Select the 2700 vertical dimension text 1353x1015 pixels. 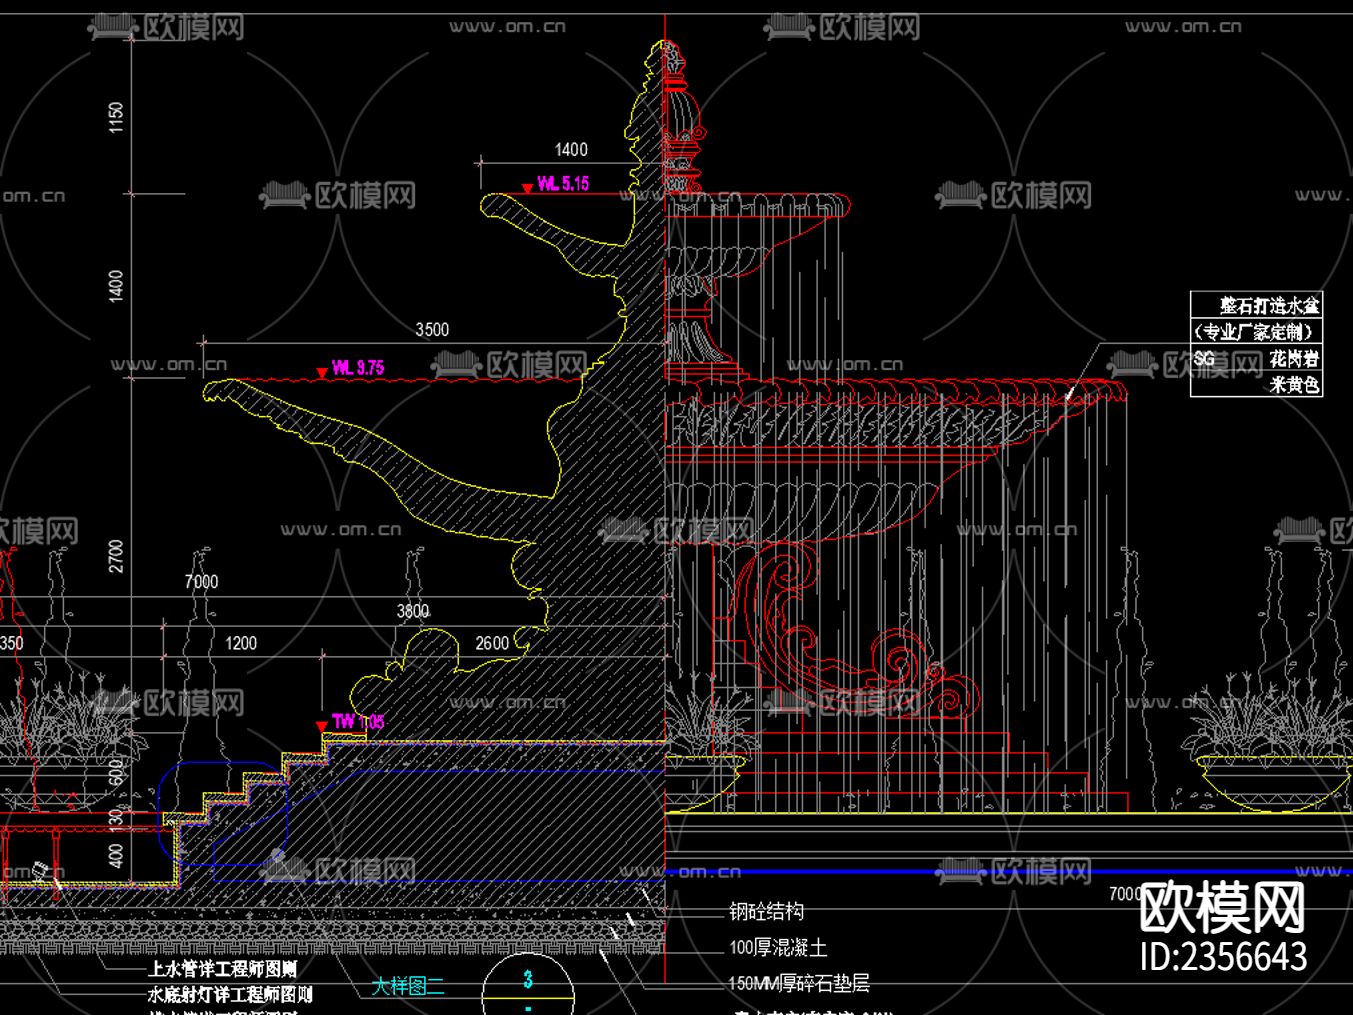coord(117,556)
